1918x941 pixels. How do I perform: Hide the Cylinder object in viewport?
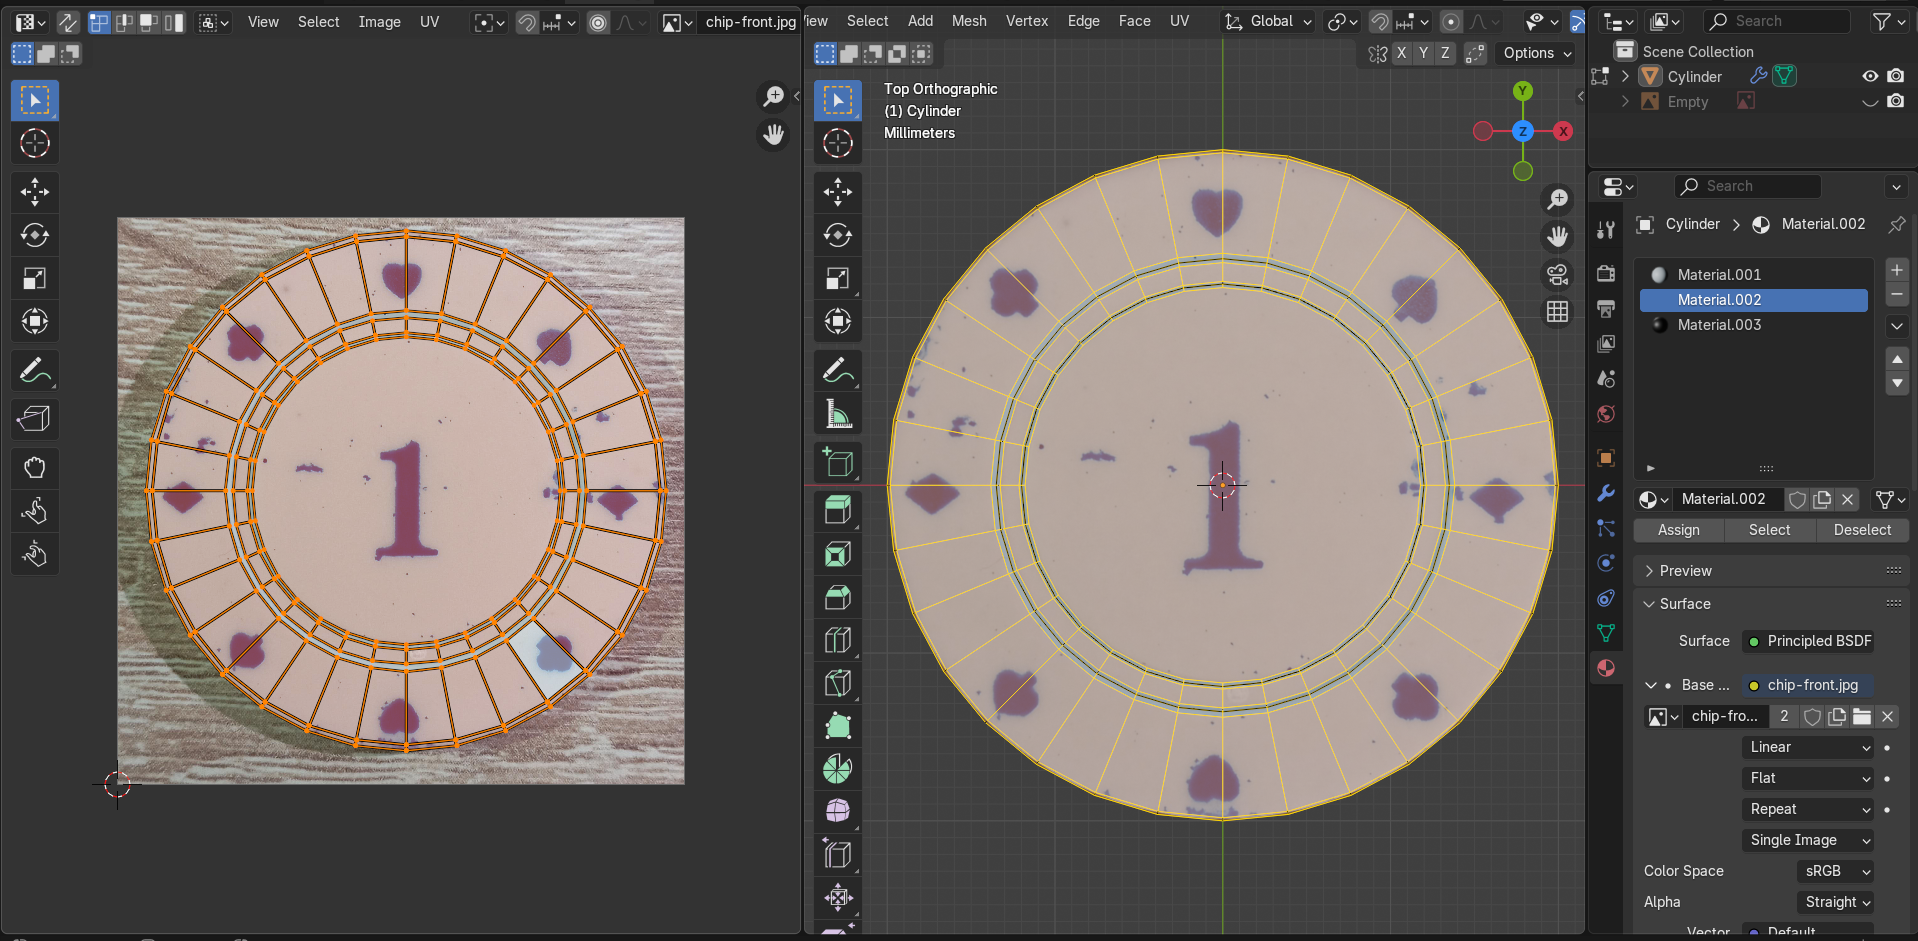[1869, 76]
